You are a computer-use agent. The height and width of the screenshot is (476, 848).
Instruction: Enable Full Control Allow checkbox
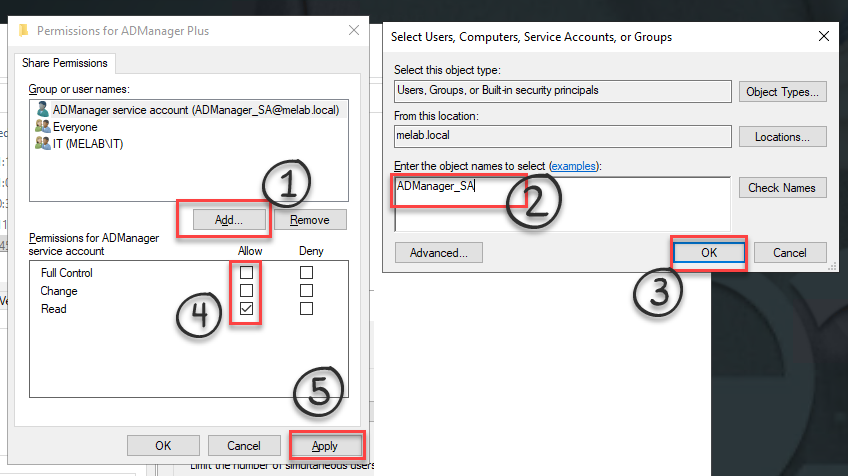246,273
